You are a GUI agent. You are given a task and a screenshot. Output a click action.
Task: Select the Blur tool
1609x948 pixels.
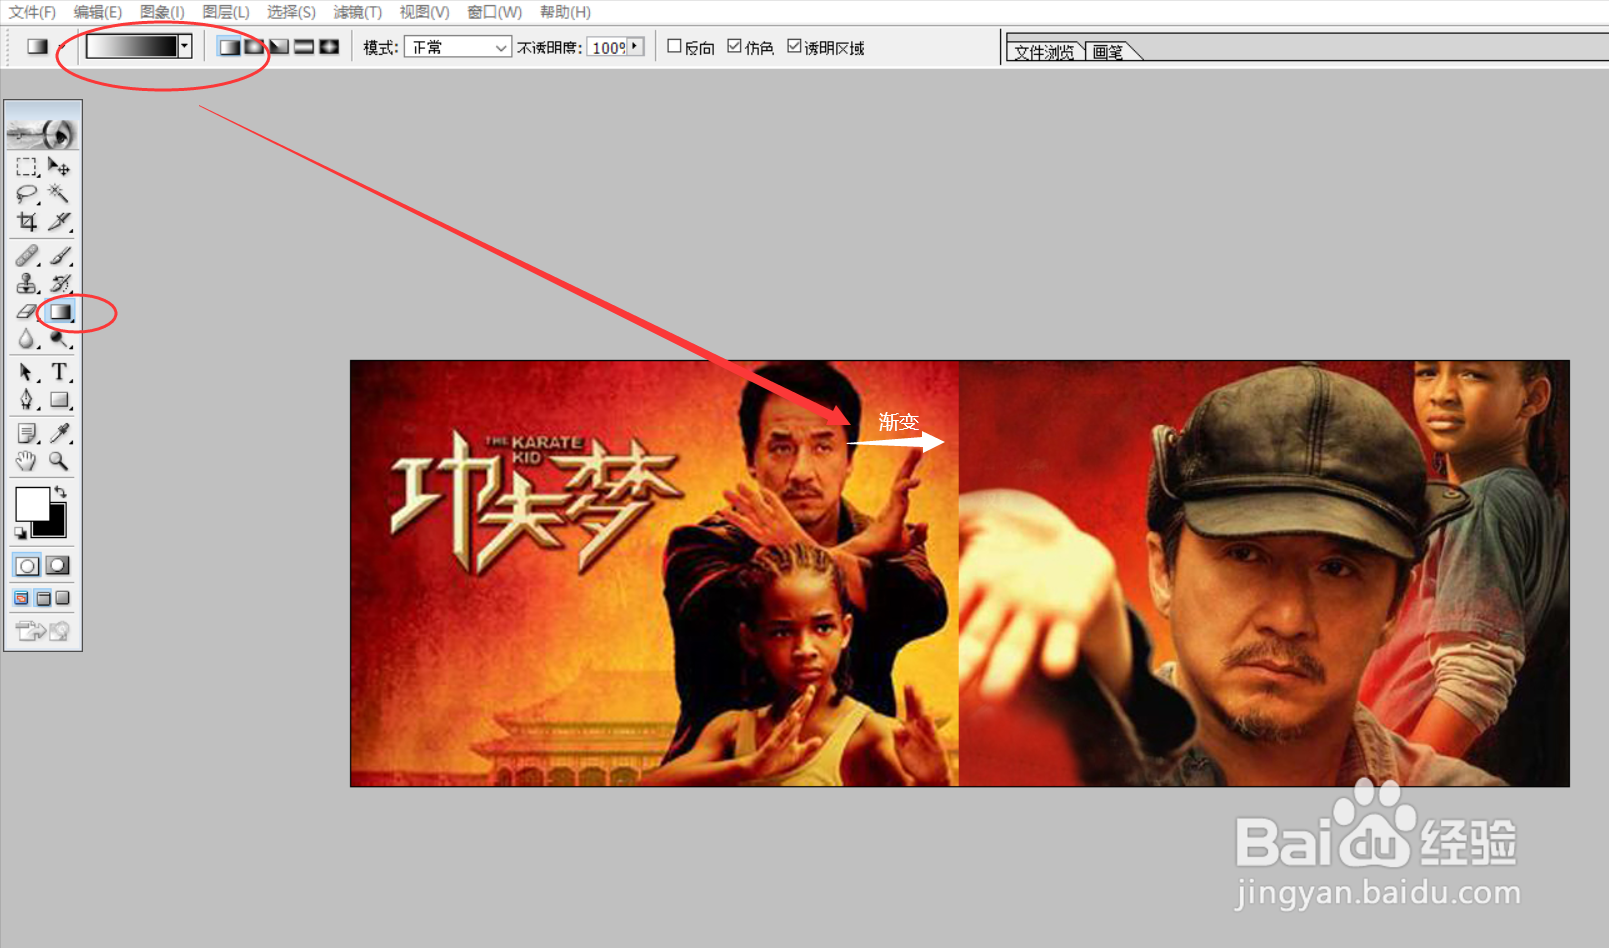pyautogui.click(x=27, y=339)
